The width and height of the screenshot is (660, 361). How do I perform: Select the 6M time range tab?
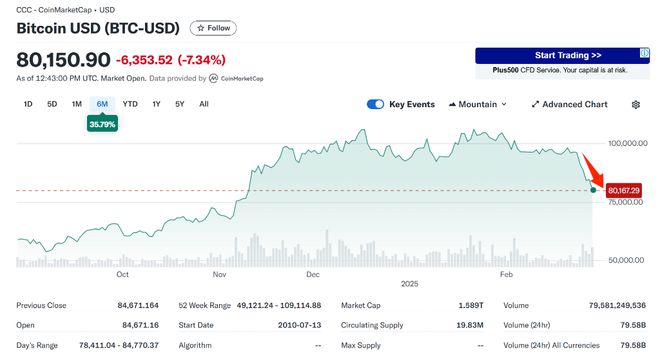click(x=102, y=104)
